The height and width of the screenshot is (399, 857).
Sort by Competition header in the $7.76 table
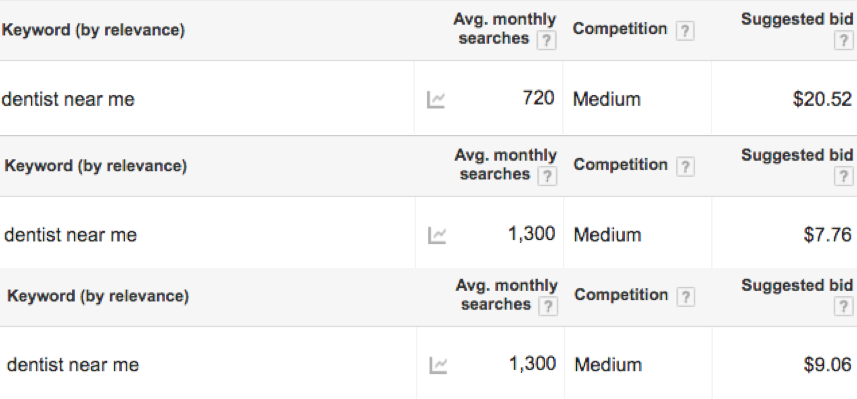coord(620,165)
